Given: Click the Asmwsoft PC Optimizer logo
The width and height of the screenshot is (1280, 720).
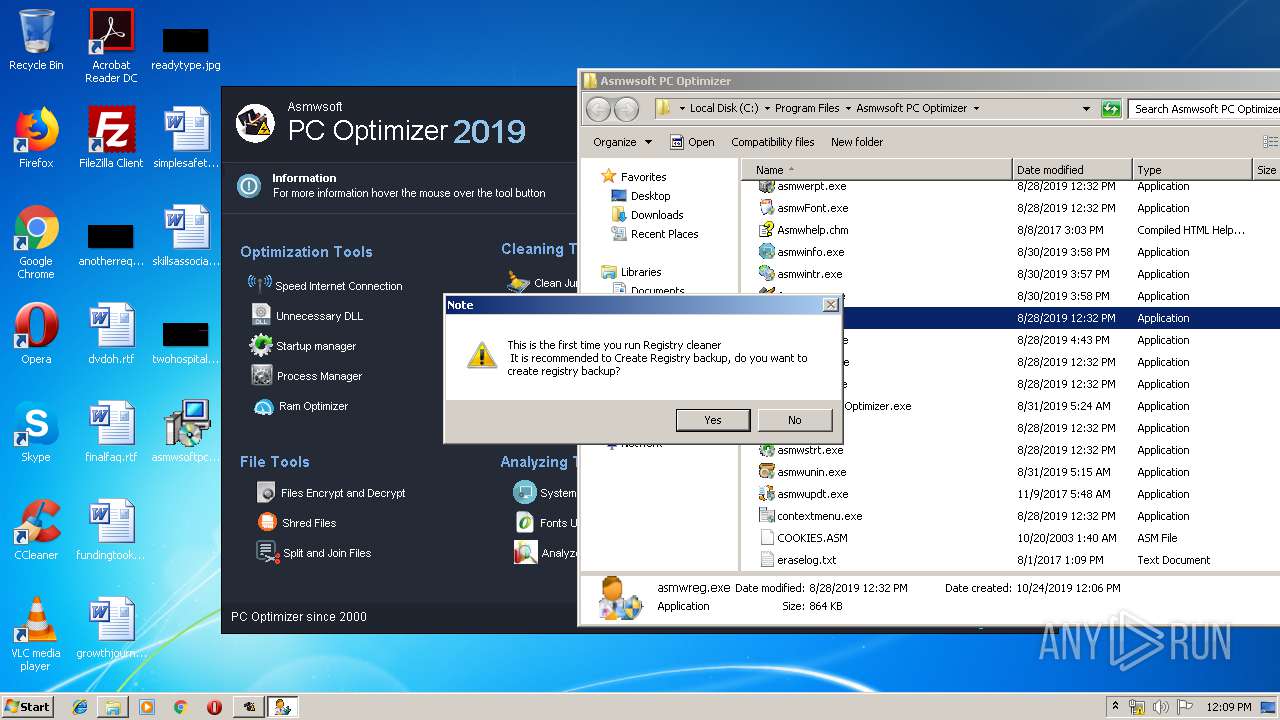Looking at the screenshot, I should tap(255, 123).
